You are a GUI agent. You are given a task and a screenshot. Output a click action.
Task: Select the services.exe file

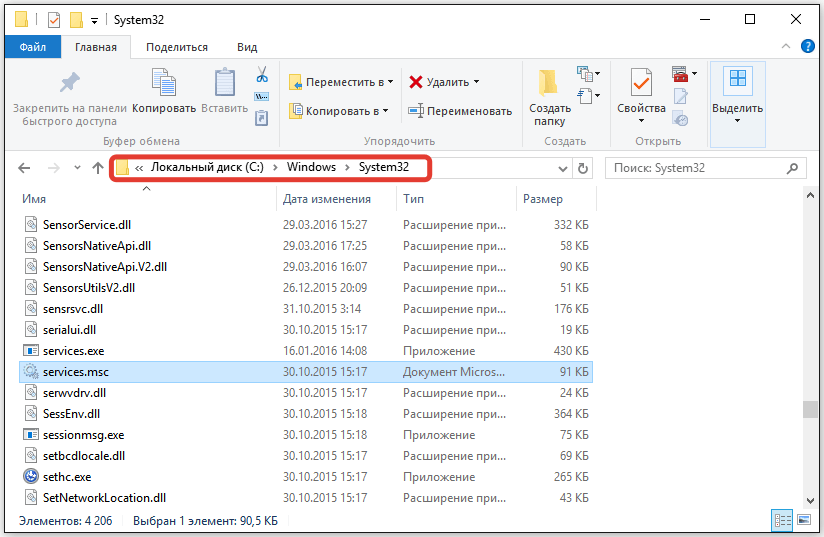(x=306, y=351)
